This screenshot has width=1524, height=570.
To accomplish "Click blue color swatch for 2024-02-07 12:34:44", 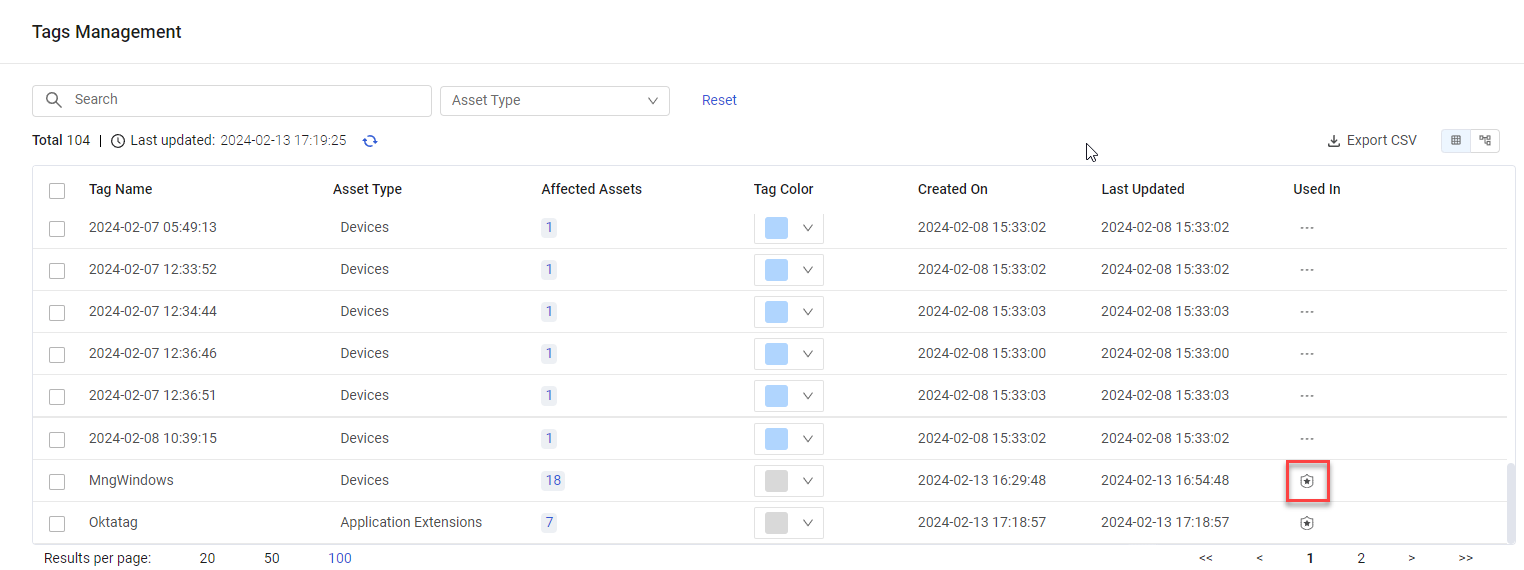I will click(776, 312).
